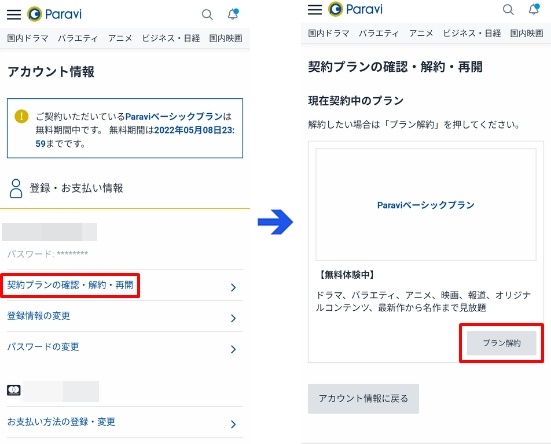Open the notifications bell in the right screen

[534, 9]
